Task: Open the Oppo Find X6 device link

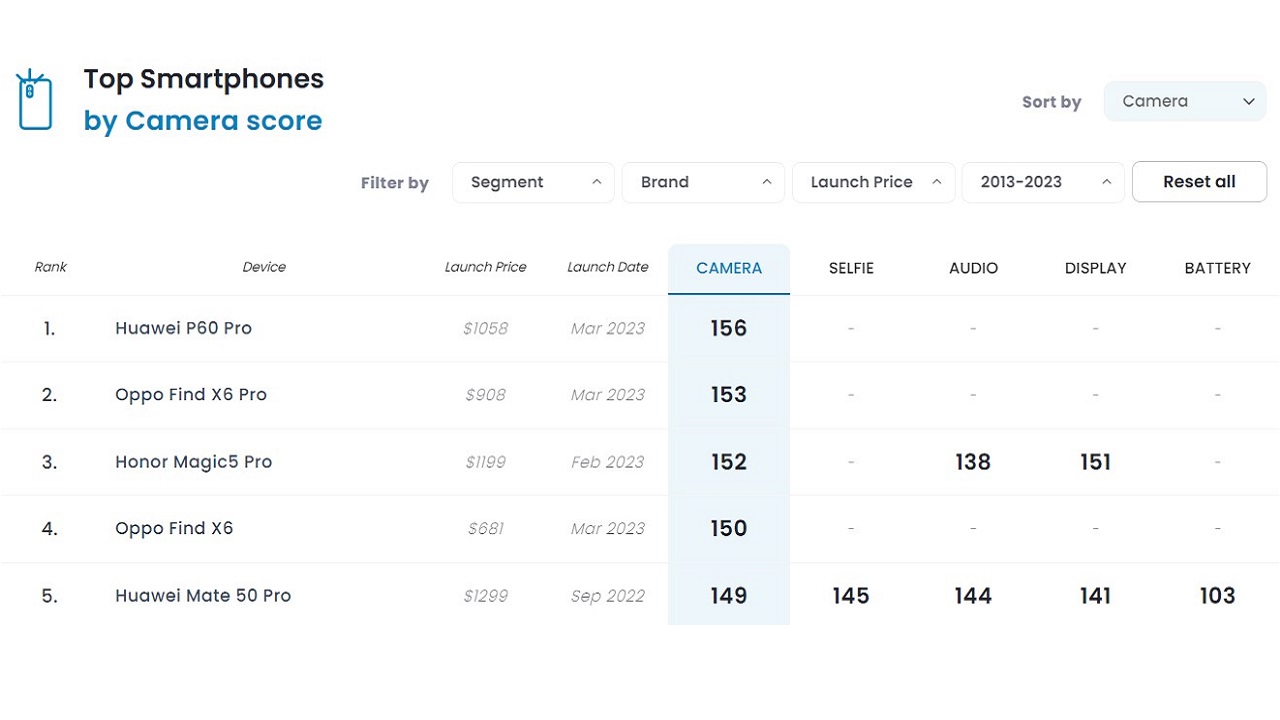Action: pos(174,528)
